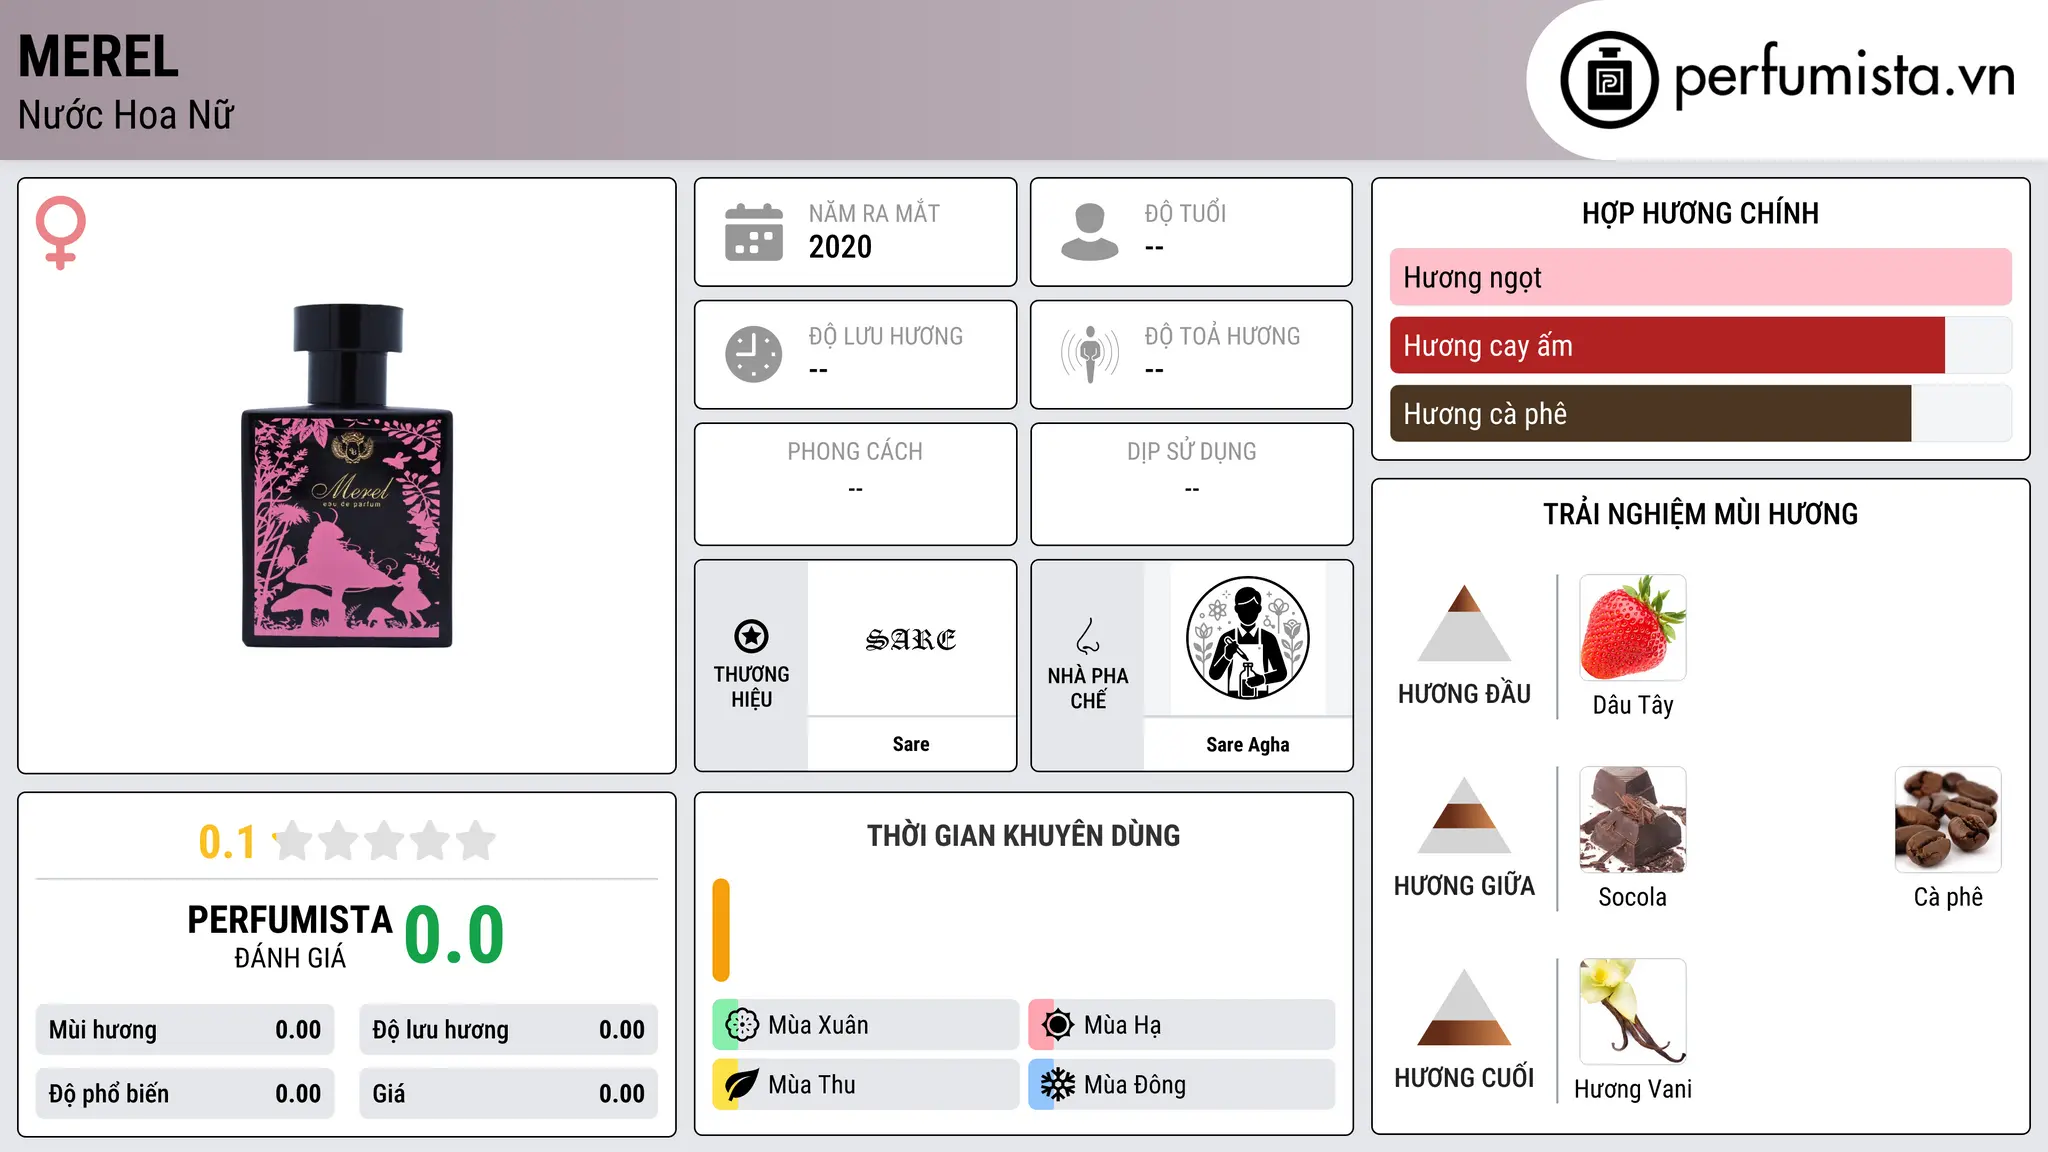Viewport: 2048px width, 1152px height.
Task: Click the Hương cuối pyramid icon
Action: pos(1465,1007)
